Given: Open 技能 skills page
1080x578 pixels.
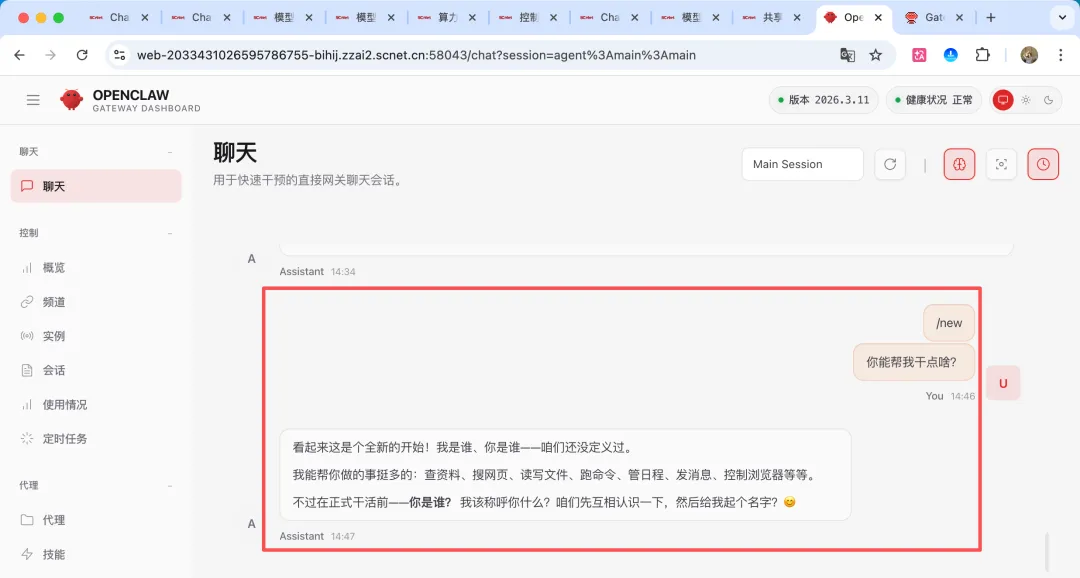Looking at the screenshot, I should 96,555.
